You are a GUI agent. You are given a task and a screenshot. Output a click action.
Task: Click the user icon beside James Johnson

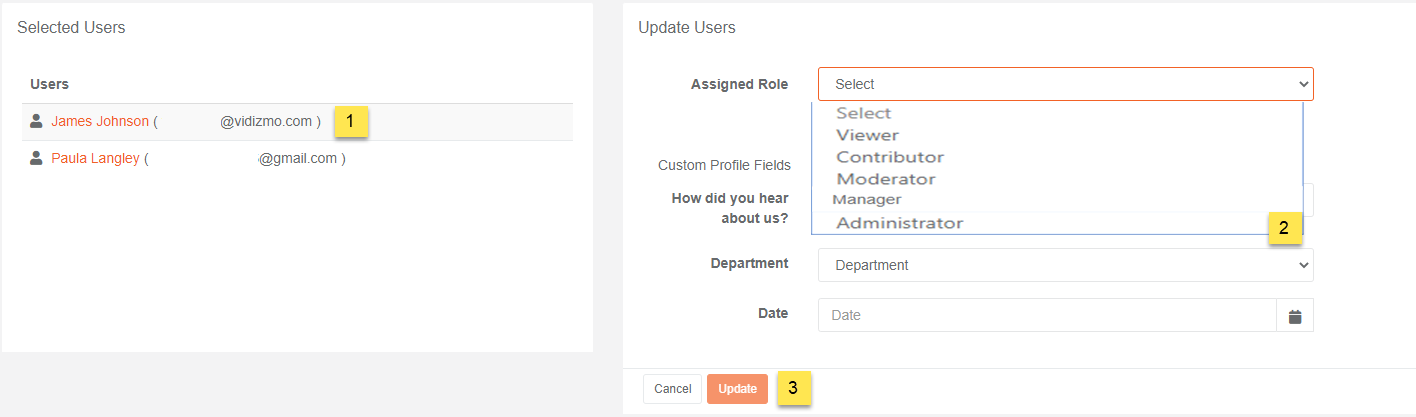click(x=37, y=121)
